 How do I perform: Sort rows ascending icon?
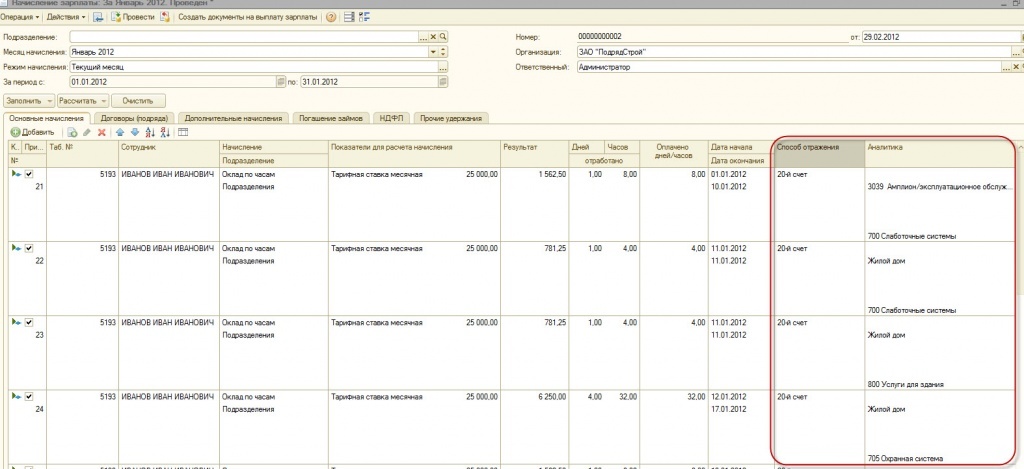[x=150, y=133]
